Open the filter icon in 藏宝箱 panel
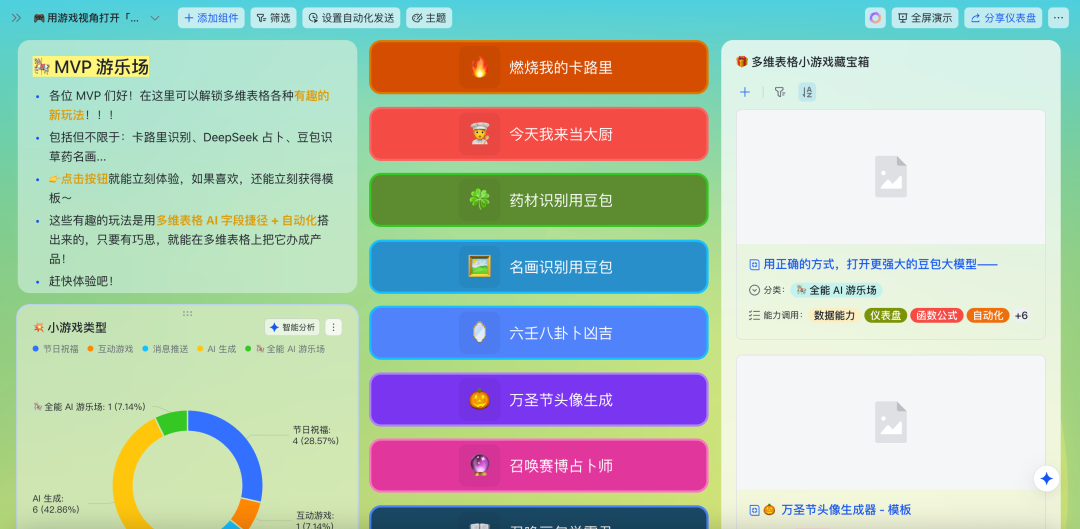Viewport: 1080px width, 529px height. [780, 92]
